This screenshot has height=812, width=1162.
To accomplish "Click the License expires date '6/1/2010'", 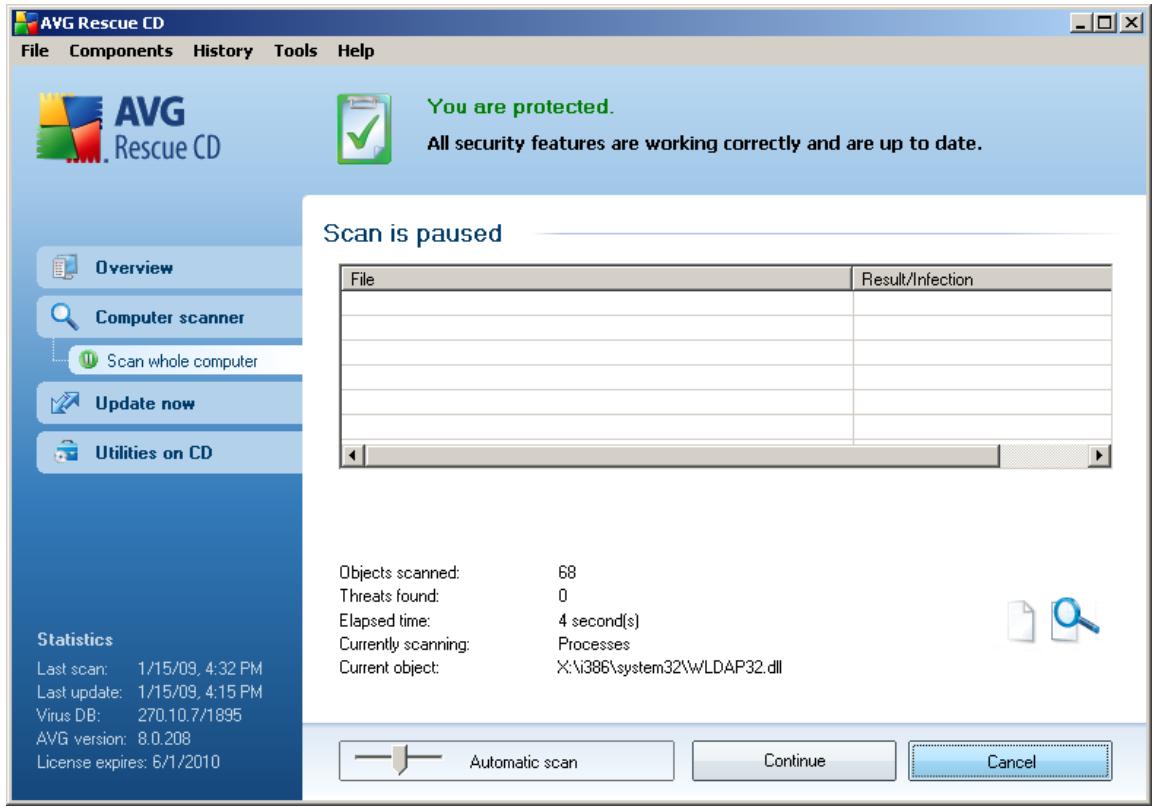I will coord(186,762).
